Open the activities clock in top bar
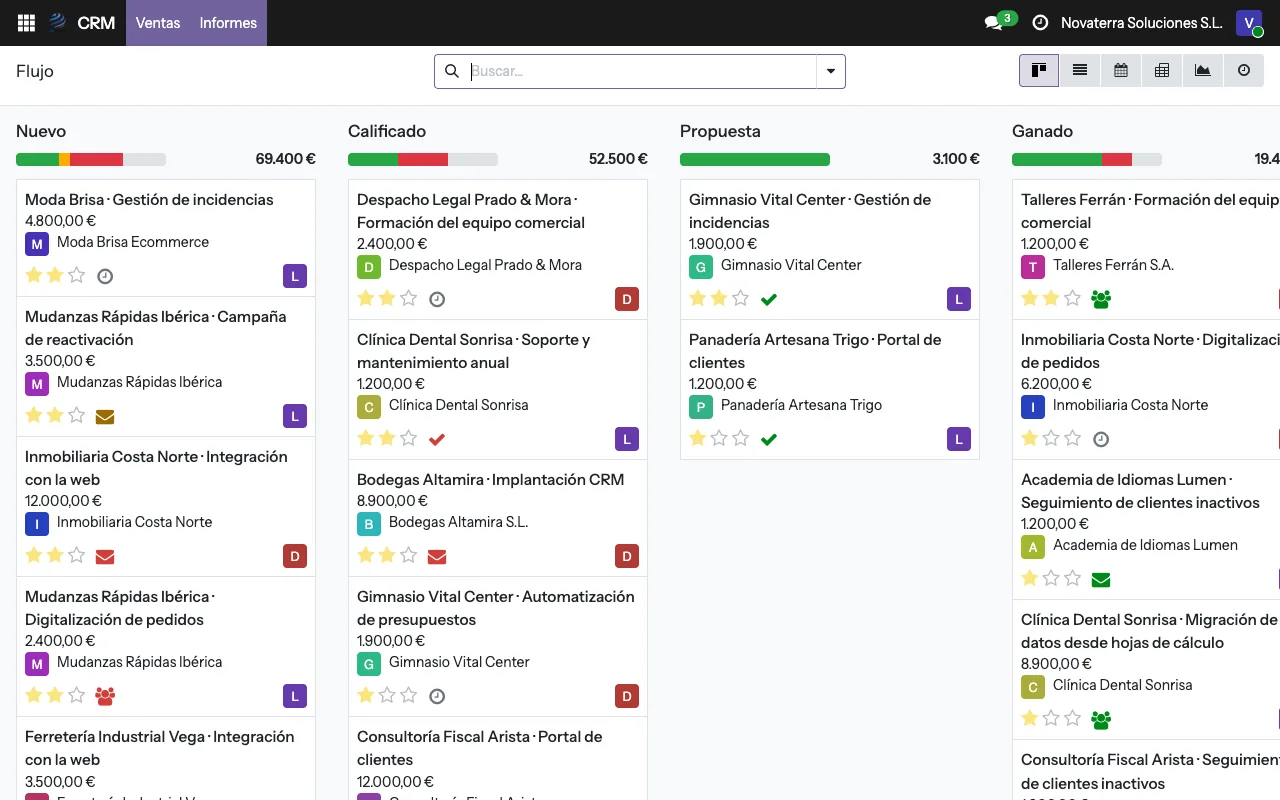 [1040, 23]
